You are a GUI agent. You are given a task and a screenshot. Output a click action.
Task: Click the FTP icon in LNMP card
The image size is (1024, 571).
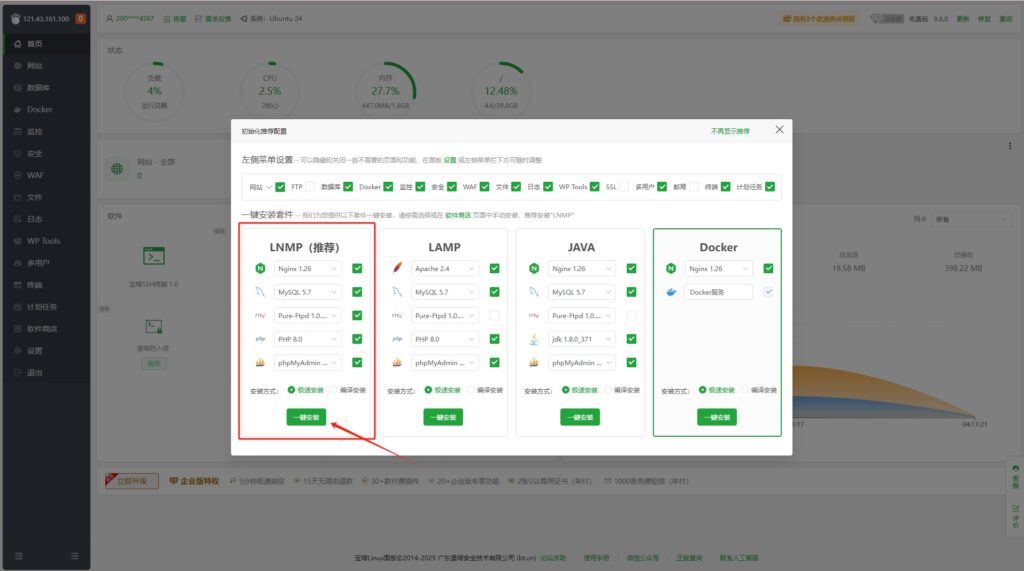(260, 316)
